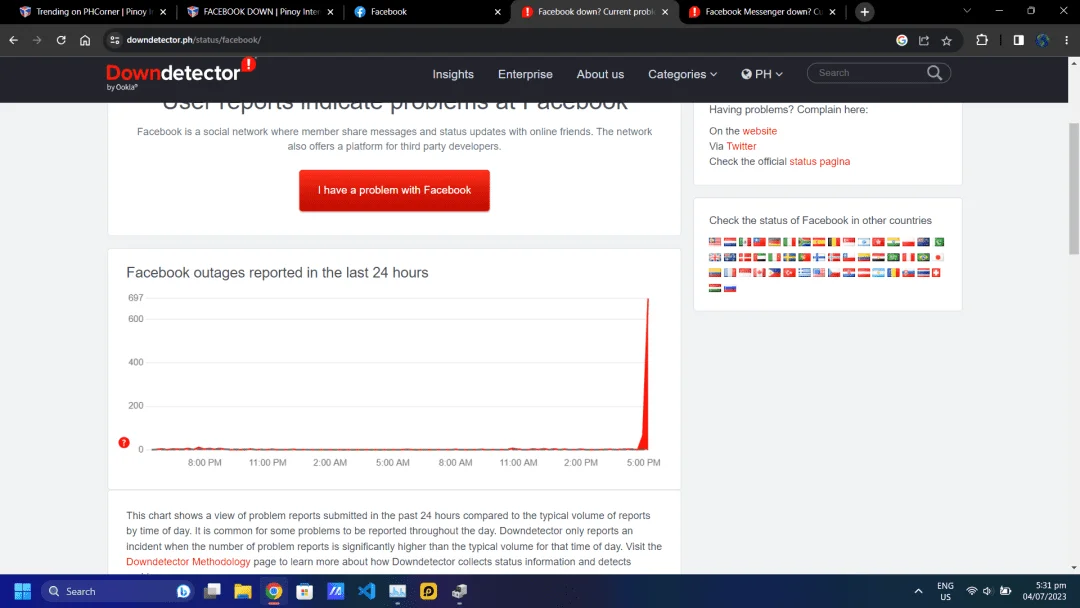Open a new browser tab
This screenshot has width=1080, height=608.
[x=864, y=12]
